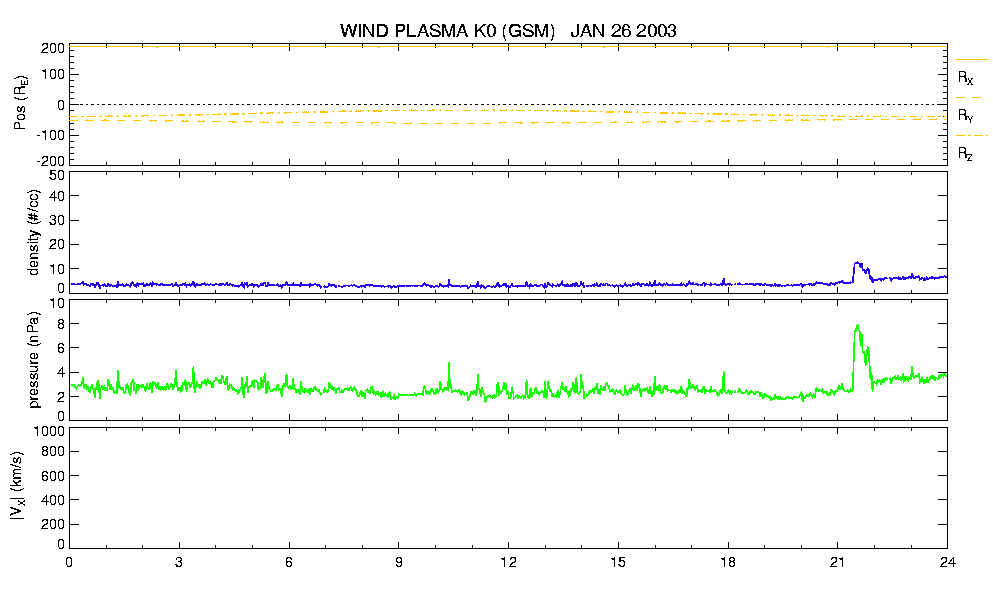Click the Rx legend label
This screenshot has height=600, width=993.
(x=965, y=78)
